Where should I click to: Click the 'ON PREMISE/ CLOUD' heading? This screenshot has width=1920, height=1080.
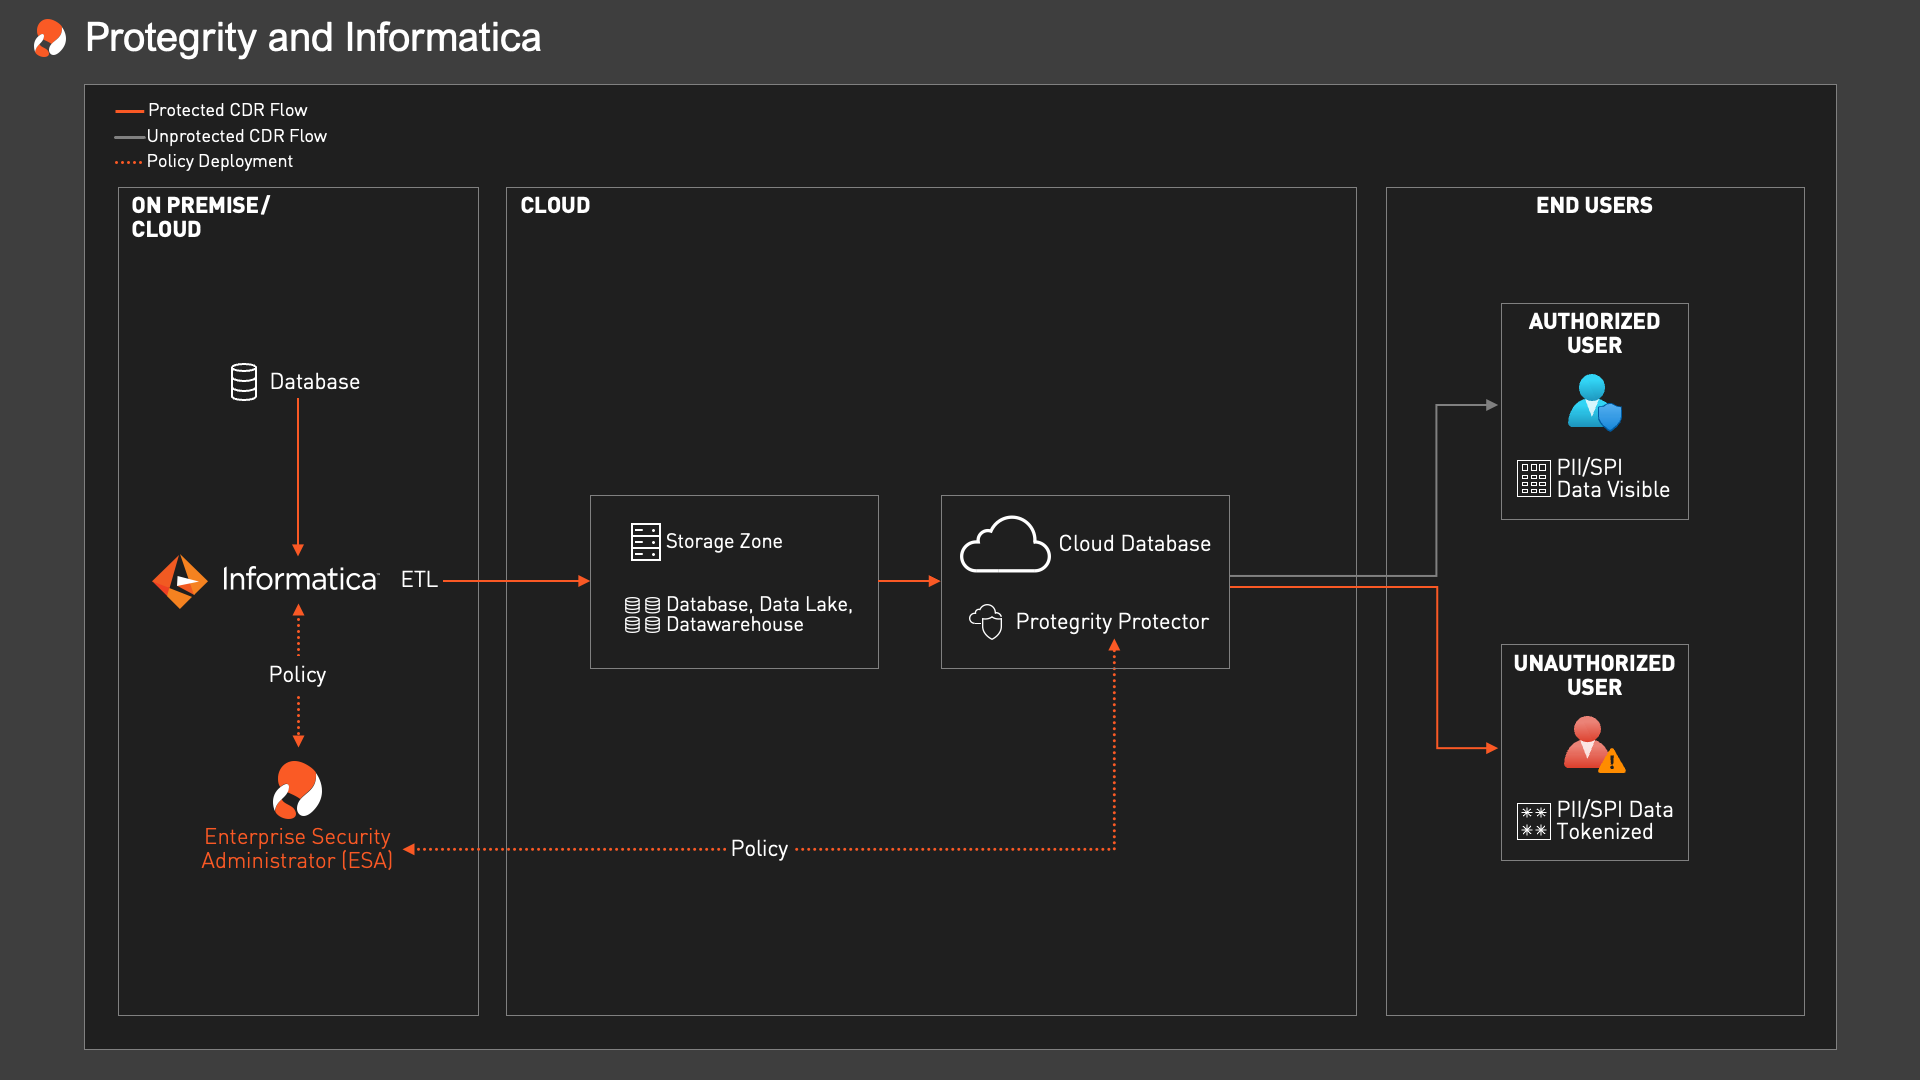201,217
